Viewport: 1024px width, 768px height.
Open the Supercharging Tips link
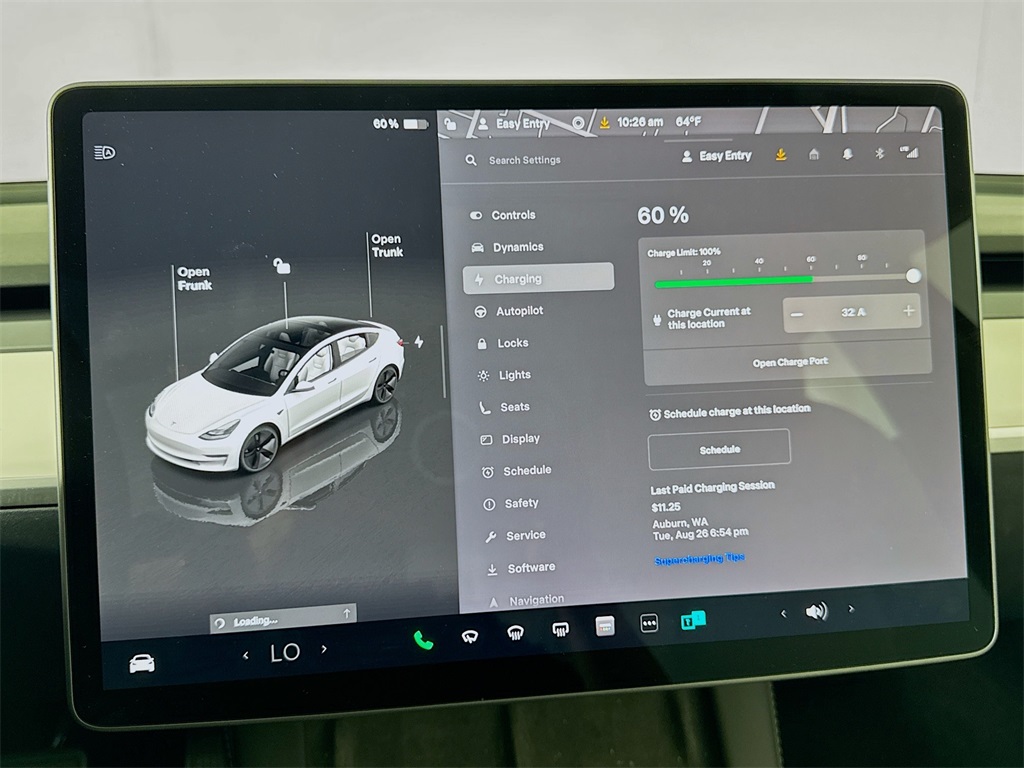point(699,559)
